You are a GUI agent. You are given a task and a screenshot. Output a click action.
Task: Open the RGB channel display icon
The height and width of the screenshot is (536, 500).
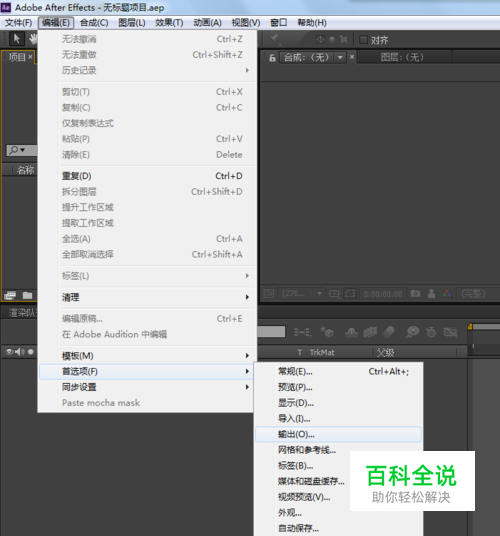pyautogui.click(x=447, y=294)
